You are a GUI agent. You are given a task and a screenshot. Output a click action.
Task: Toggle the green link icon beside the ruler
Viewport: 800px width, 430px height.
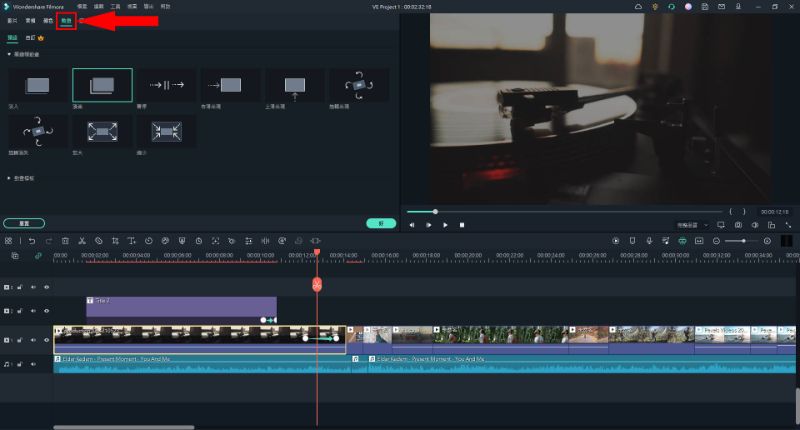pos(38,256)
